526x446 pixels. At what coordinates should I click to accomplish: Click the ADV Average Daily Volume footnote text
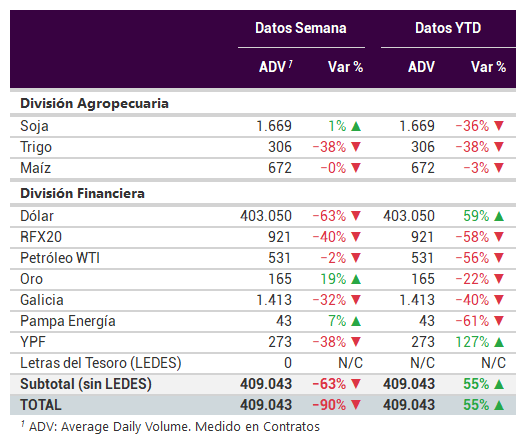click(x=174, y=427)
